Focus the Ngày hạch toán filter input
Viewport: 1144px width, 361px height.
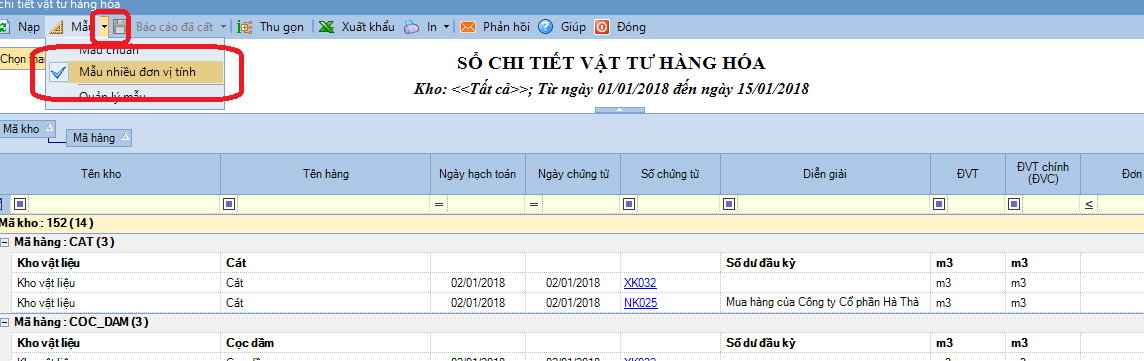coord(486,203)
